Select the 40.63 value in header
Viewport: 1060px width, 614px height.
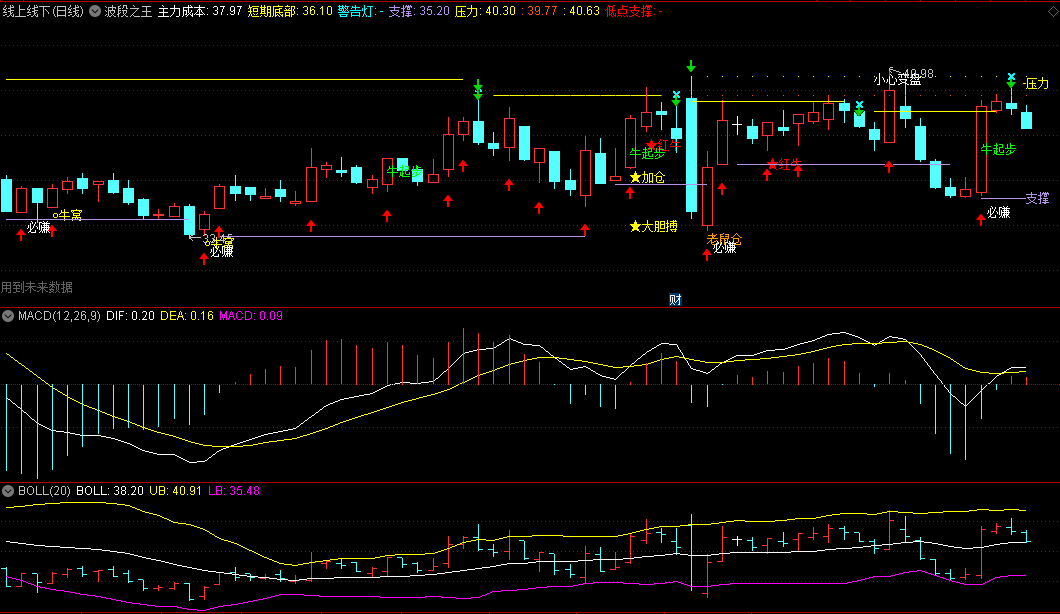tap(584, 11)
